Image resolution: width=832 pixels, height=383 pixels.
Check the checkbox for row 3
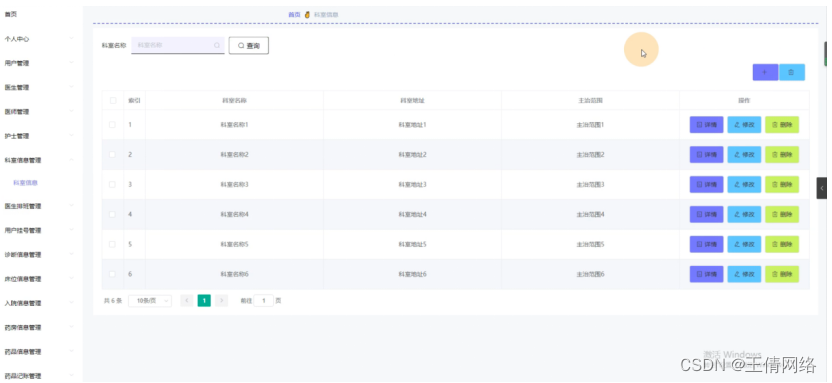[x=112, y=184]
